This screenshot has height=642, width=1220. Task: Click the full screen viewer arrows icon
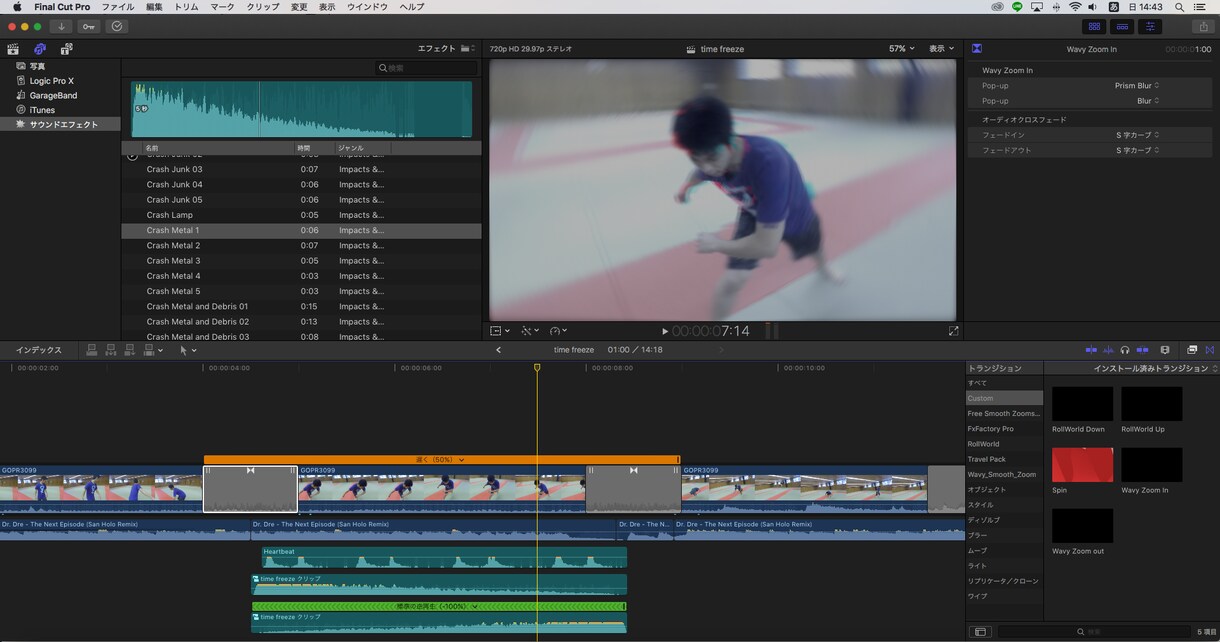point(953,331)
